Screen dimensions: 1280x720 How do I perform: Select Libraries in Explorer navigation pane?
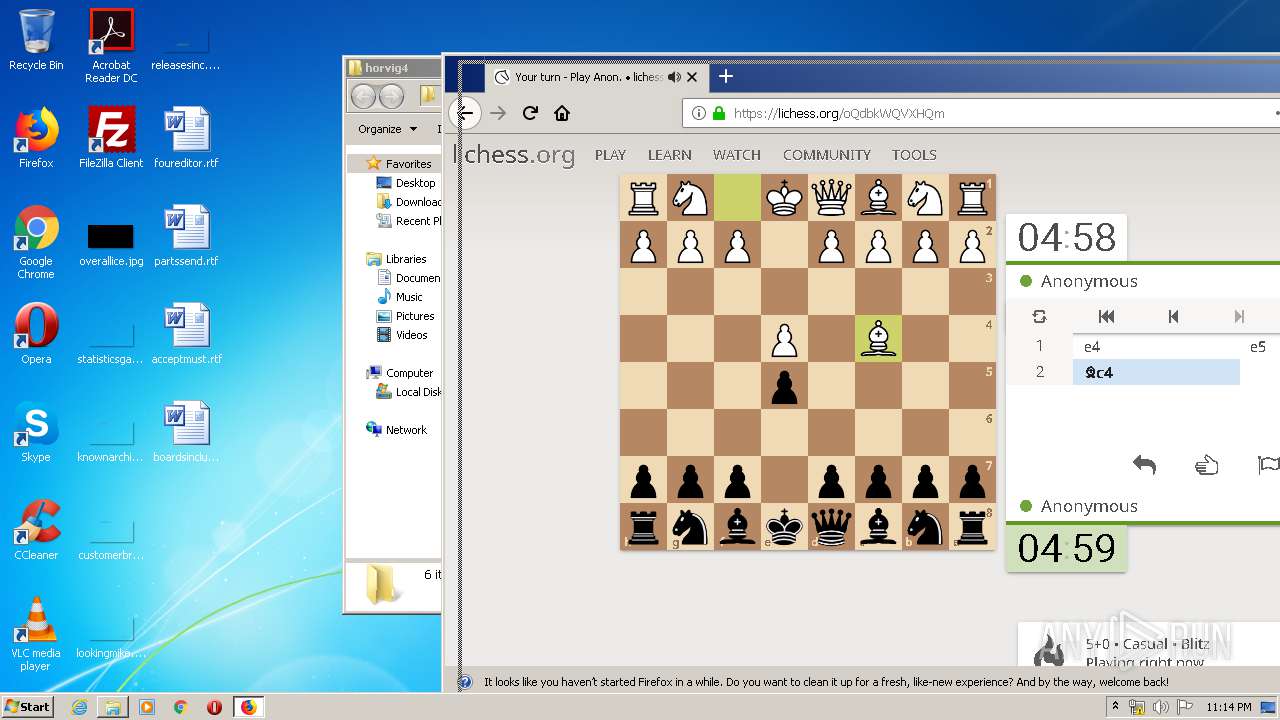point(406,259)
